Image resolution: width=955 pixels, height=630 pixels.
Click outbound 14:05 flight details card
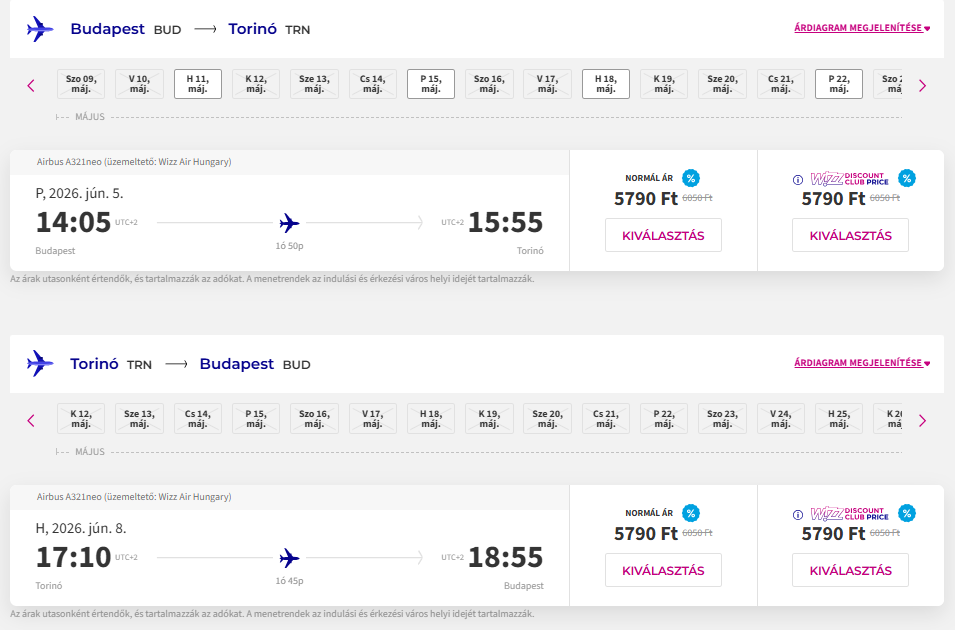click(289, 222)
